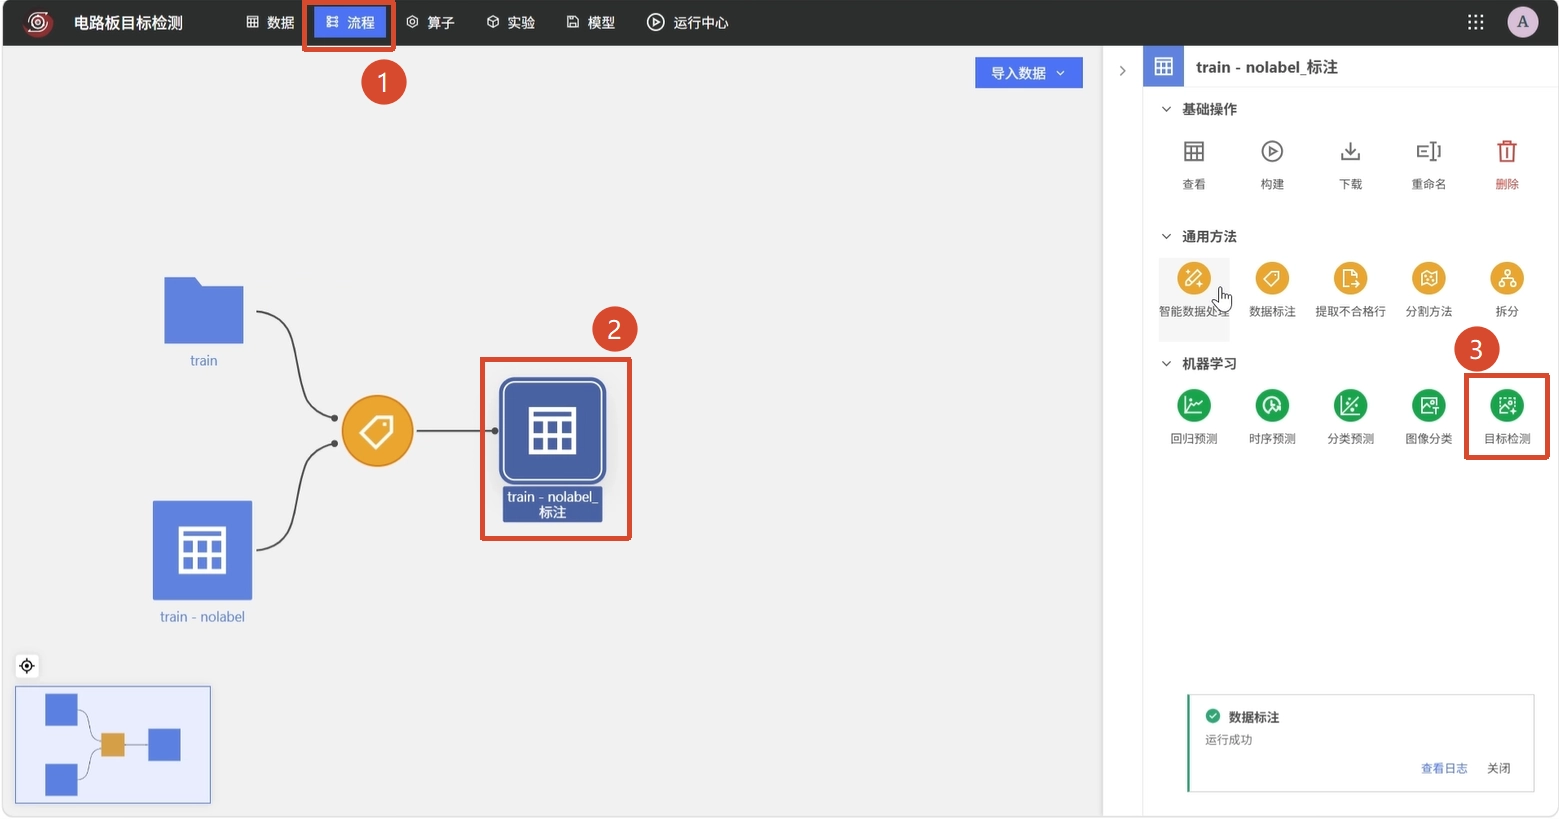Open the 导入数据 dropdown

(x=1029, y=73)
